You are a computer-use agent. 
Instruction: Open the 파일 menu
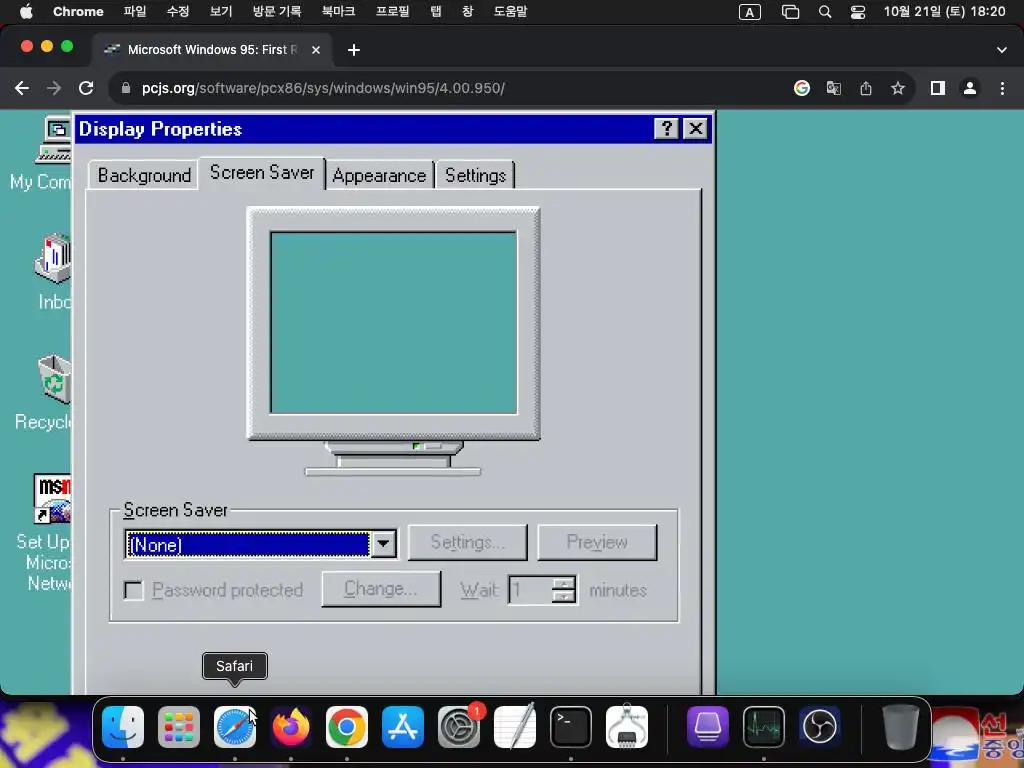135,12
